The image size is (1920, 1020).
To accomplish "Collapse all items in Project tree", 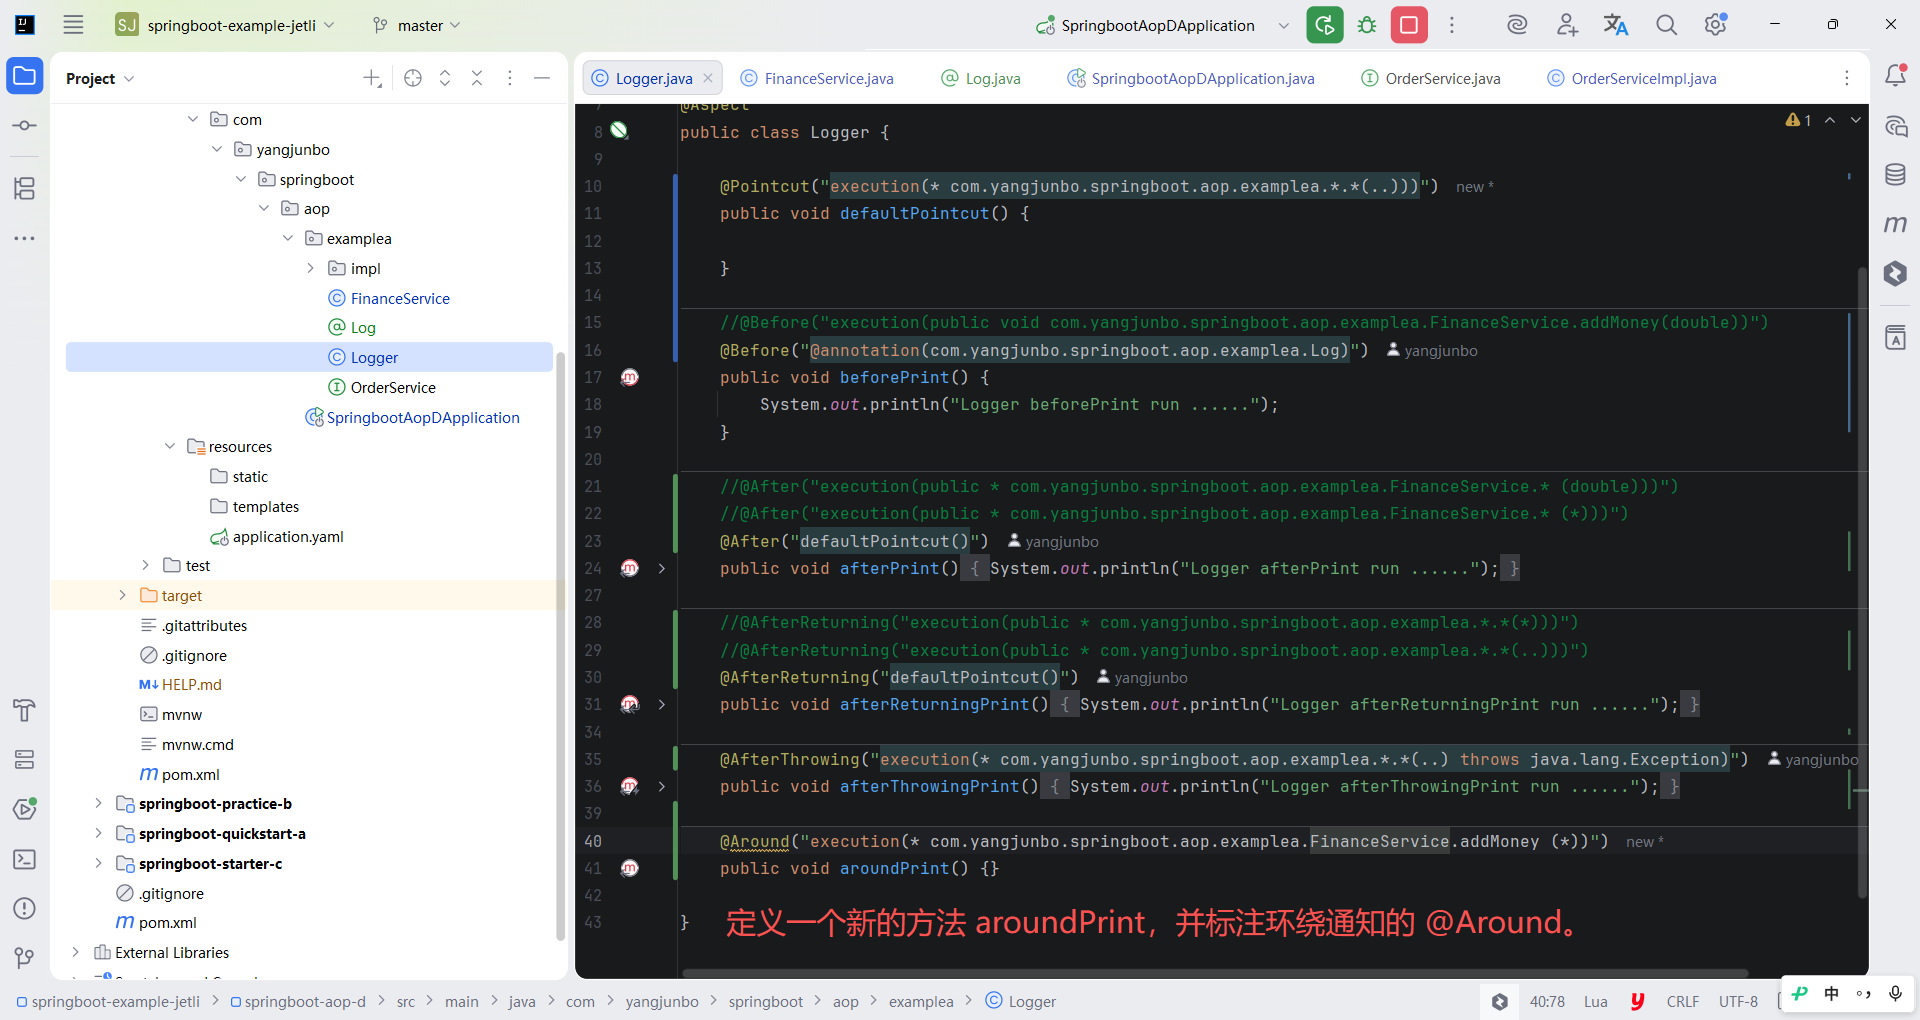I will point(477,78).
